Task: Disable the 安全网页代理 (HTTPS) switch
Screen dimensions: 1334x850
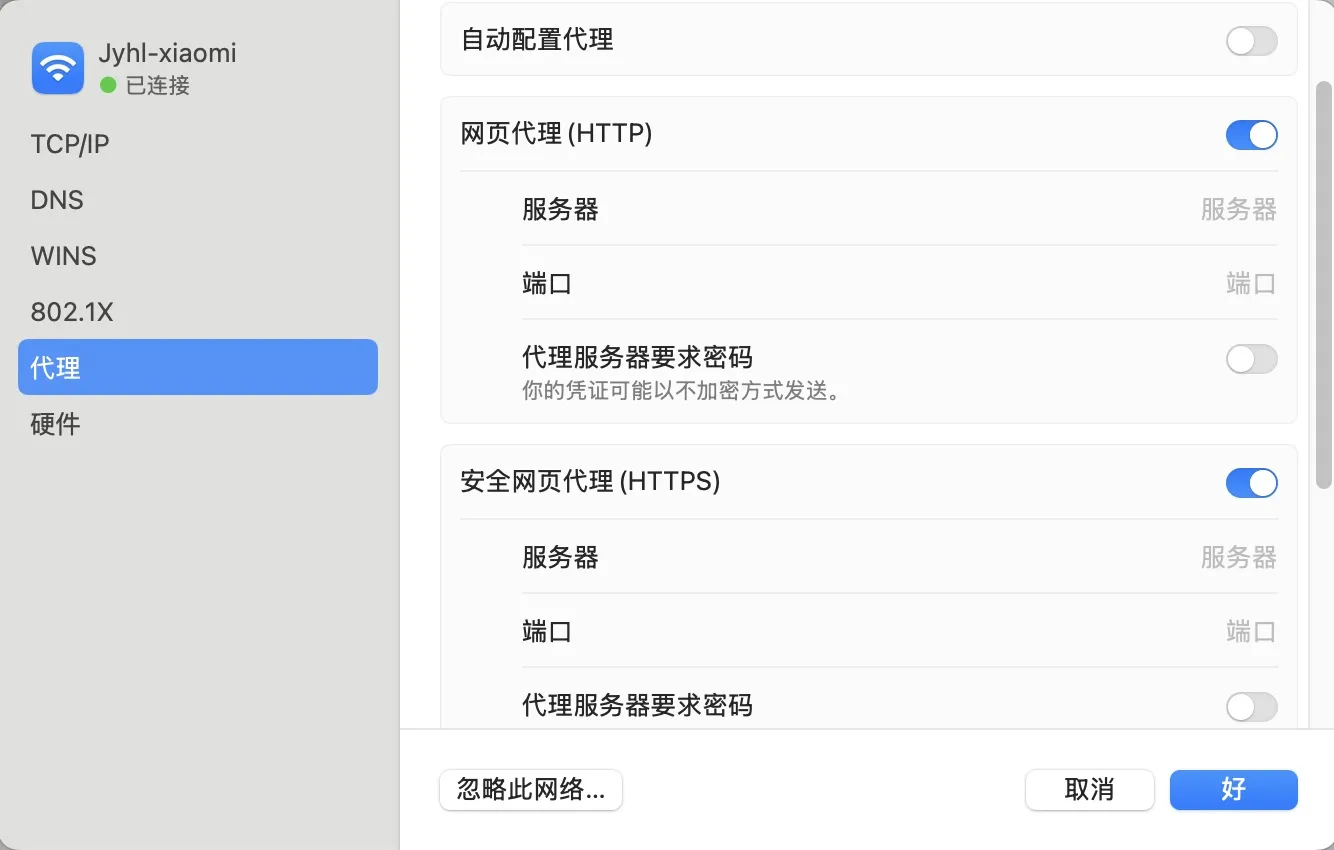Action: pos(1251,482)
